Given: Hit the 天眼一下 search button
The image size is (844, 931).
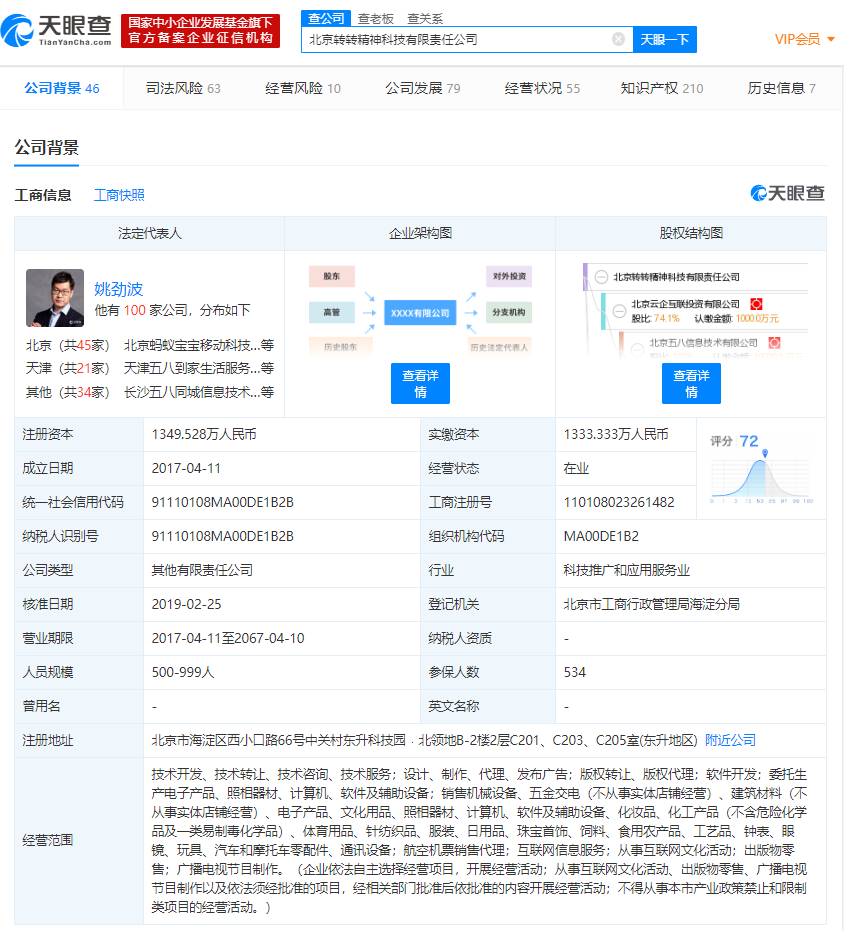Looking at the screenshot, I should [x=664, y=39].
